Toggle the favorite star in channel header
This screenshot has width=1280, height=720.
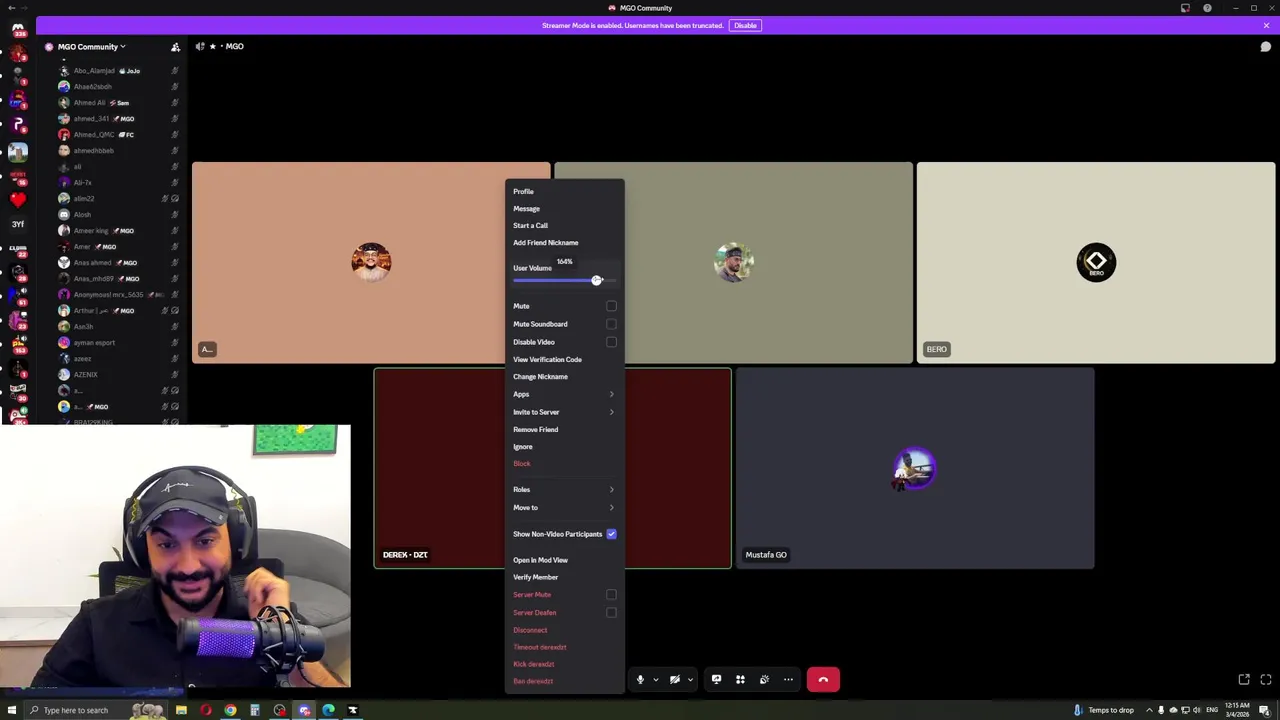[213, 47]
